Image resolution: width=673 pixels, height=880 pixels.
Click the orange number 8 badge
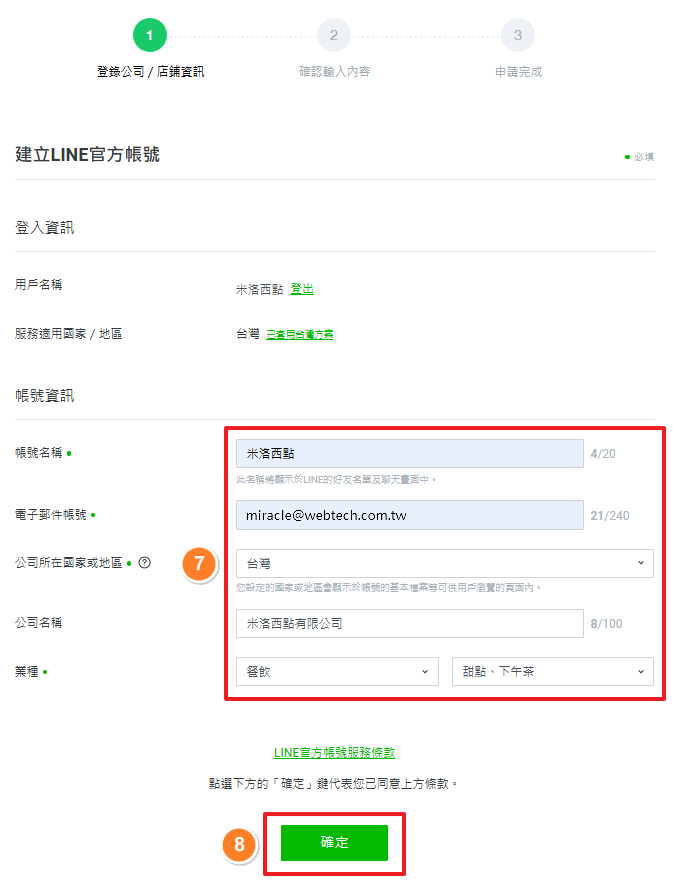(x=238, y=844)
